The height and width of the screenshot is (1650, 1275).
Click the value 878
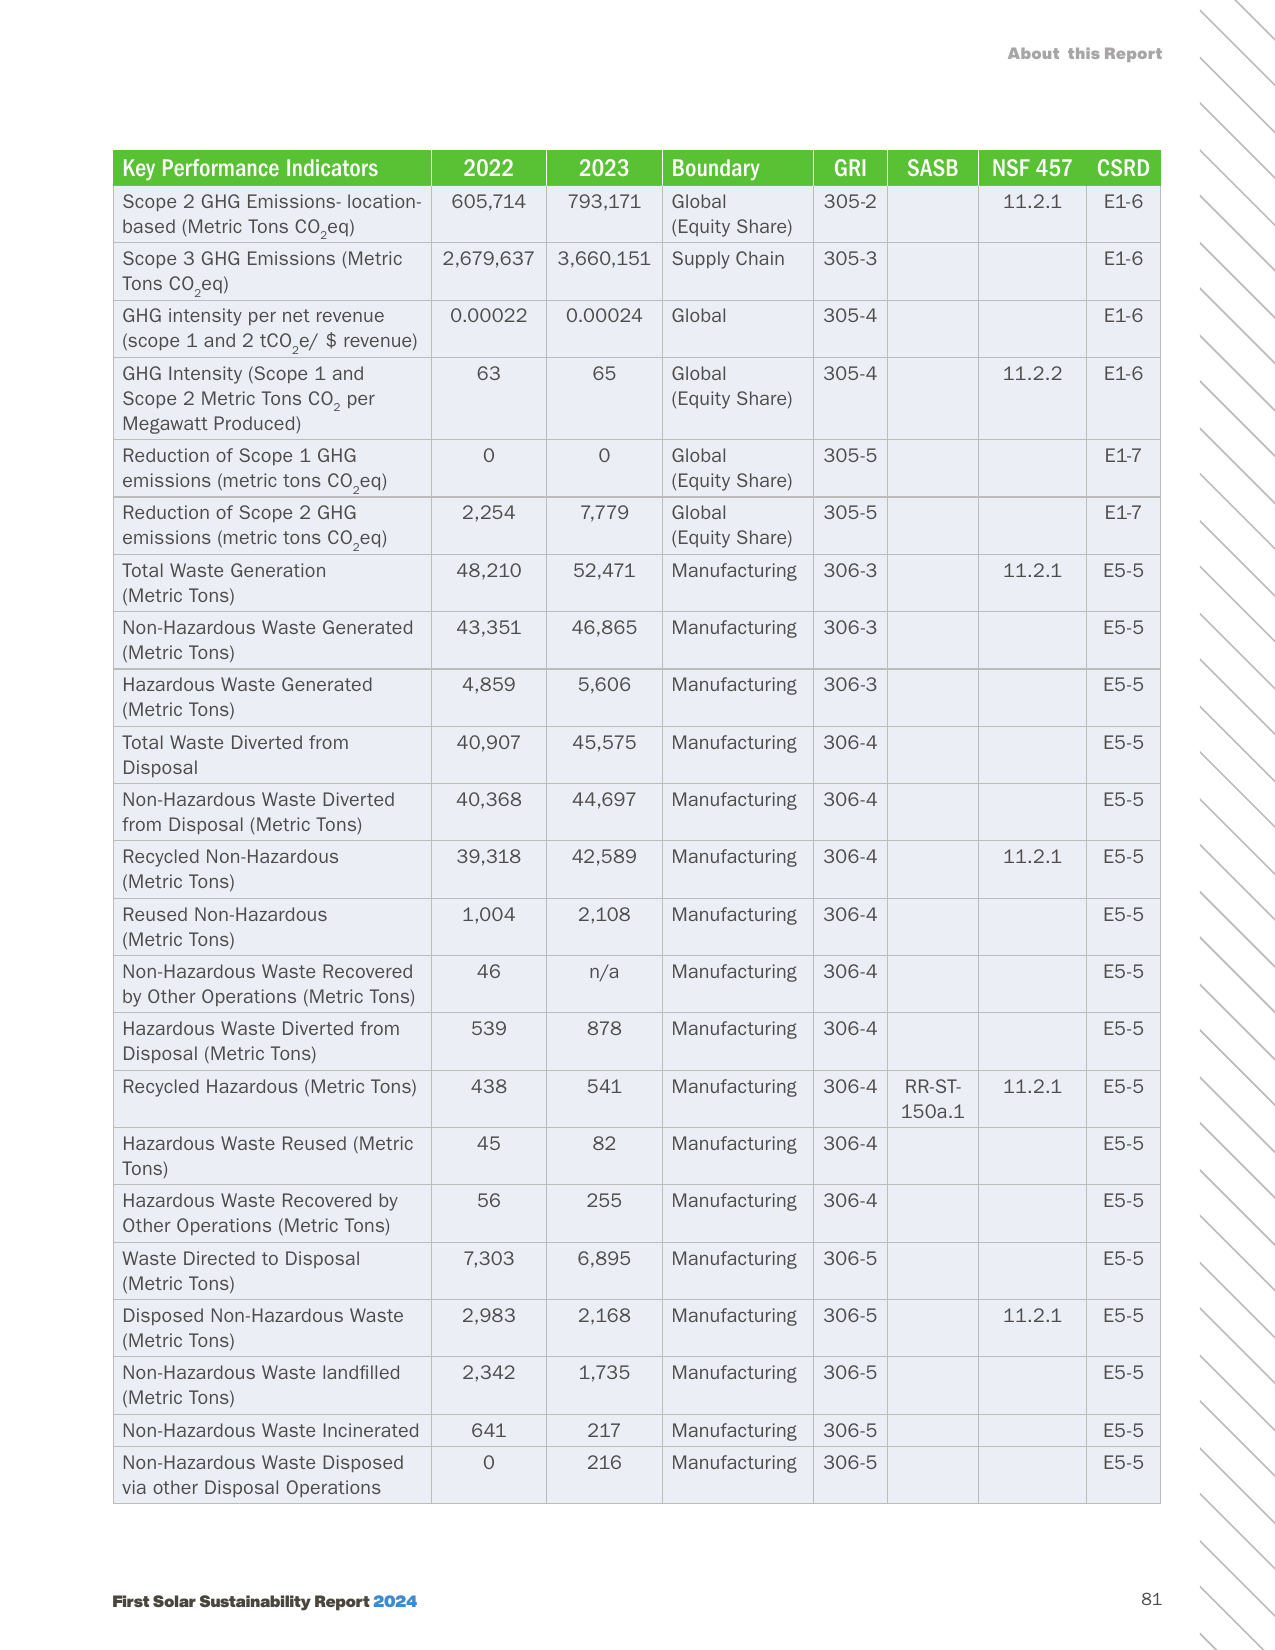point(604,1028)
